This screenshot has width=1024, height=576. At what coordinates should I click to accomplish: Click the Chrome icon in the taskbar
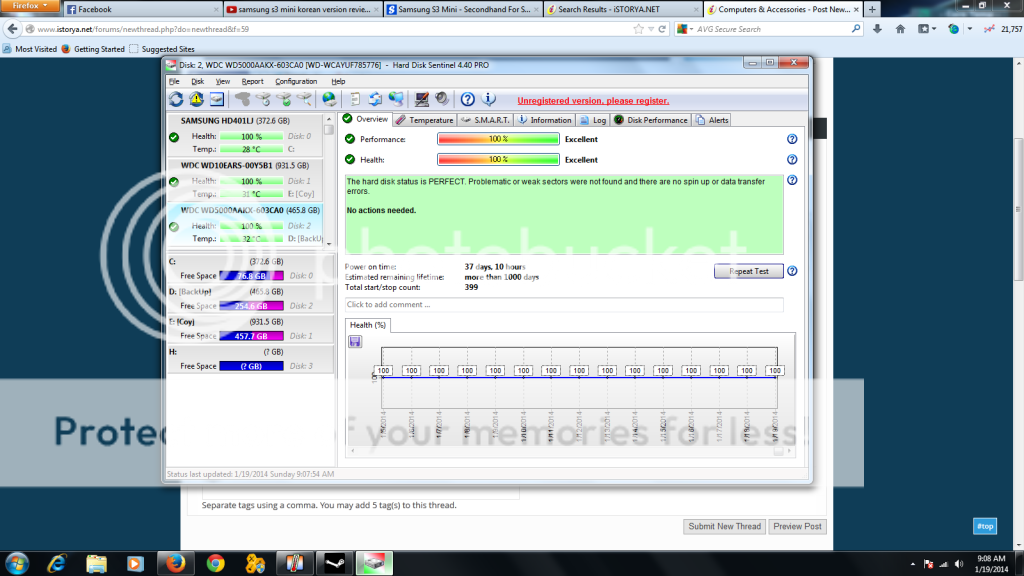click(215, 562)
